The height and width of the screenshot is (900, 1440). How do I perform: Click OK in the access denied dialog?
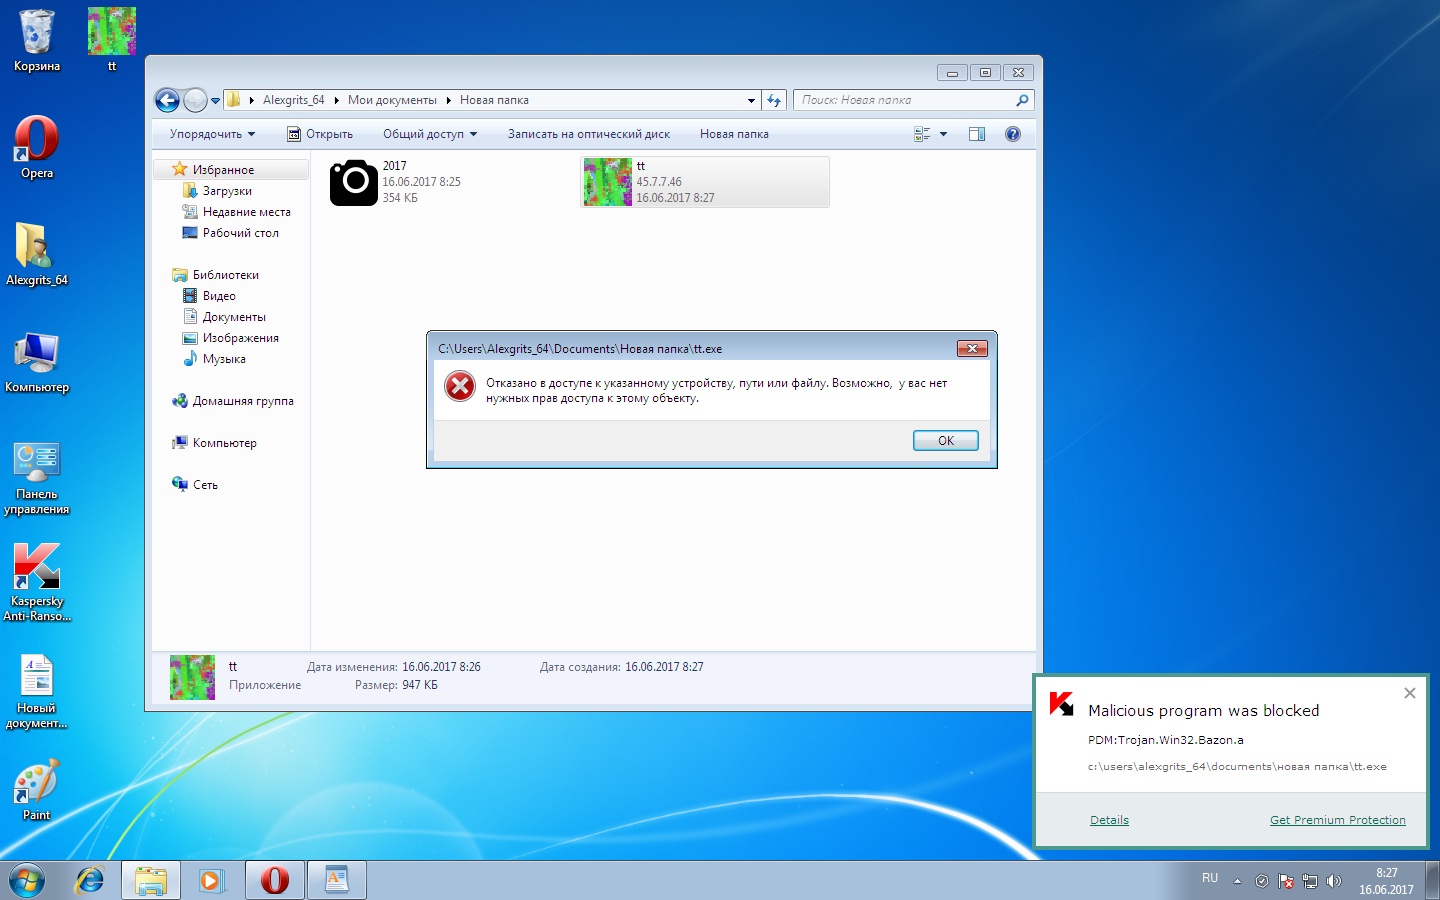[x=946, y=441]
